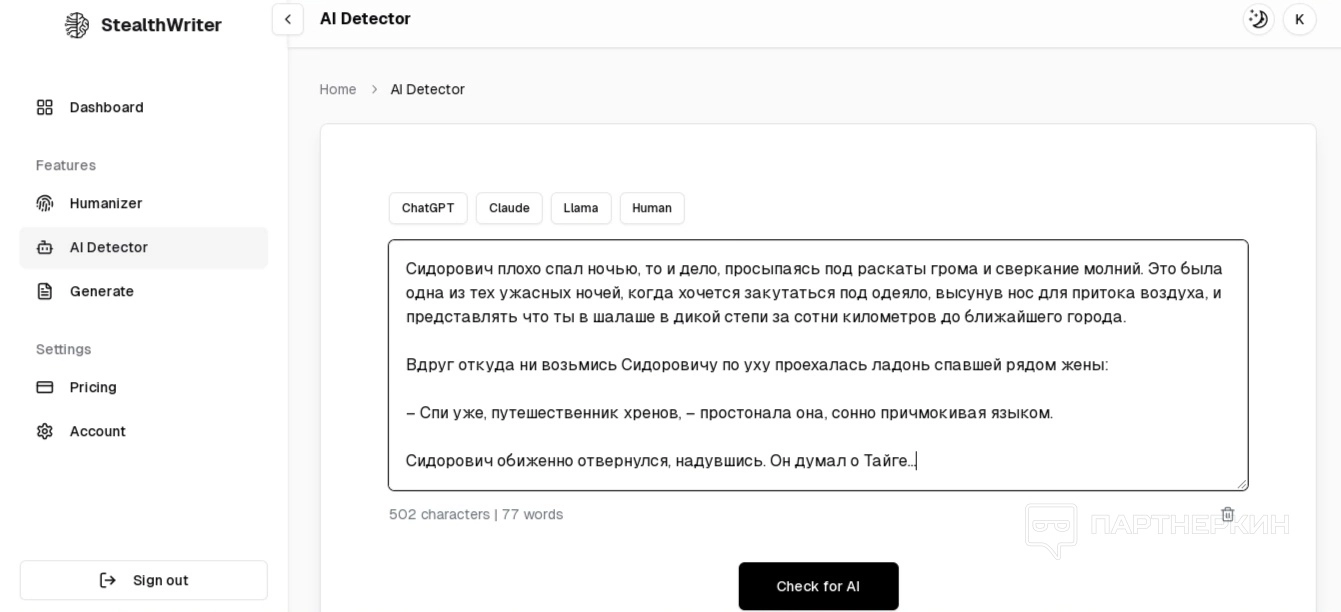Load the Llama sample text
Screen dimensions: 1341x612
(581, 208)
